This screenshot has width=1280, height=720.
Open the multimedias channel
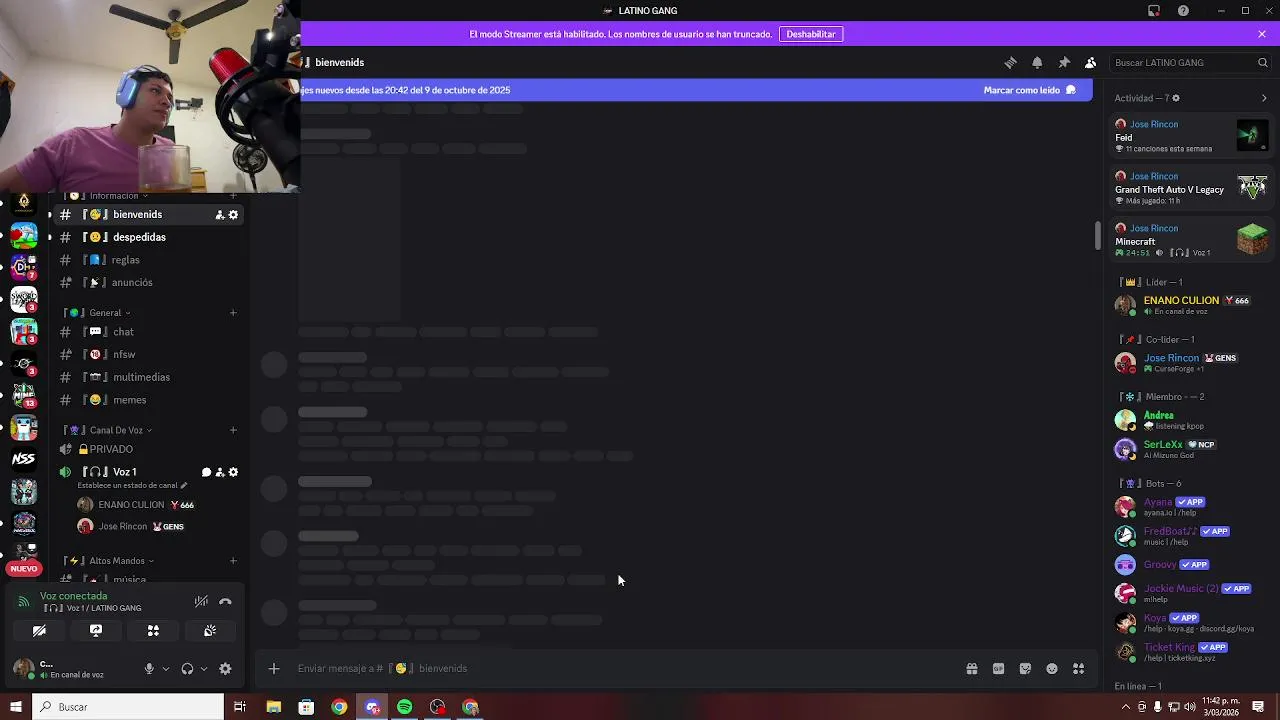point(150,377)
